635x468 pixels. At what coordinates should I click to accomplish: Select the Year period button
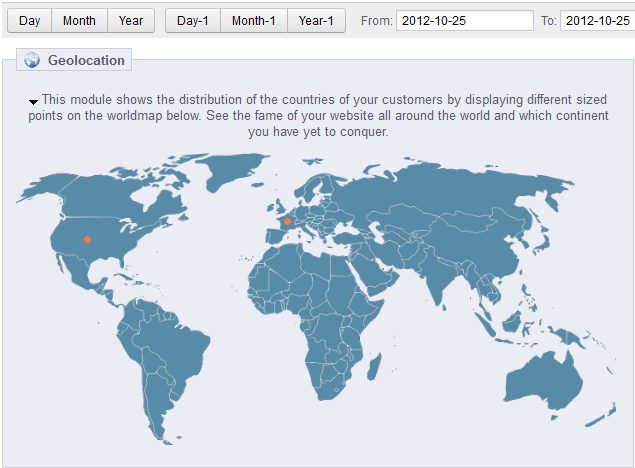(x=131, y=20)
